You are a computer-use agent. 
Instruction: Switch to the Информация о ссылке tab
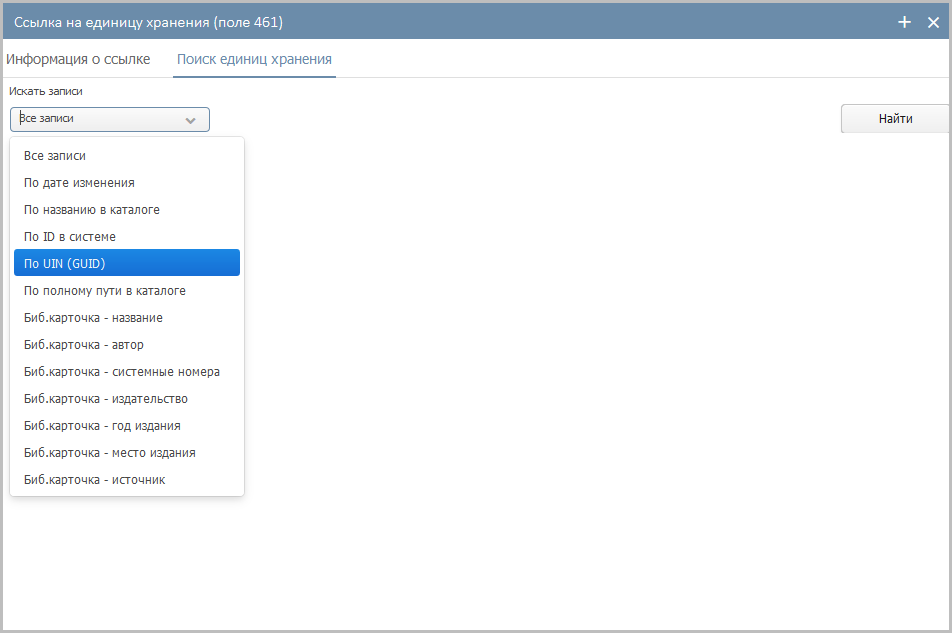pyautogui.click(x=78, y=59)
